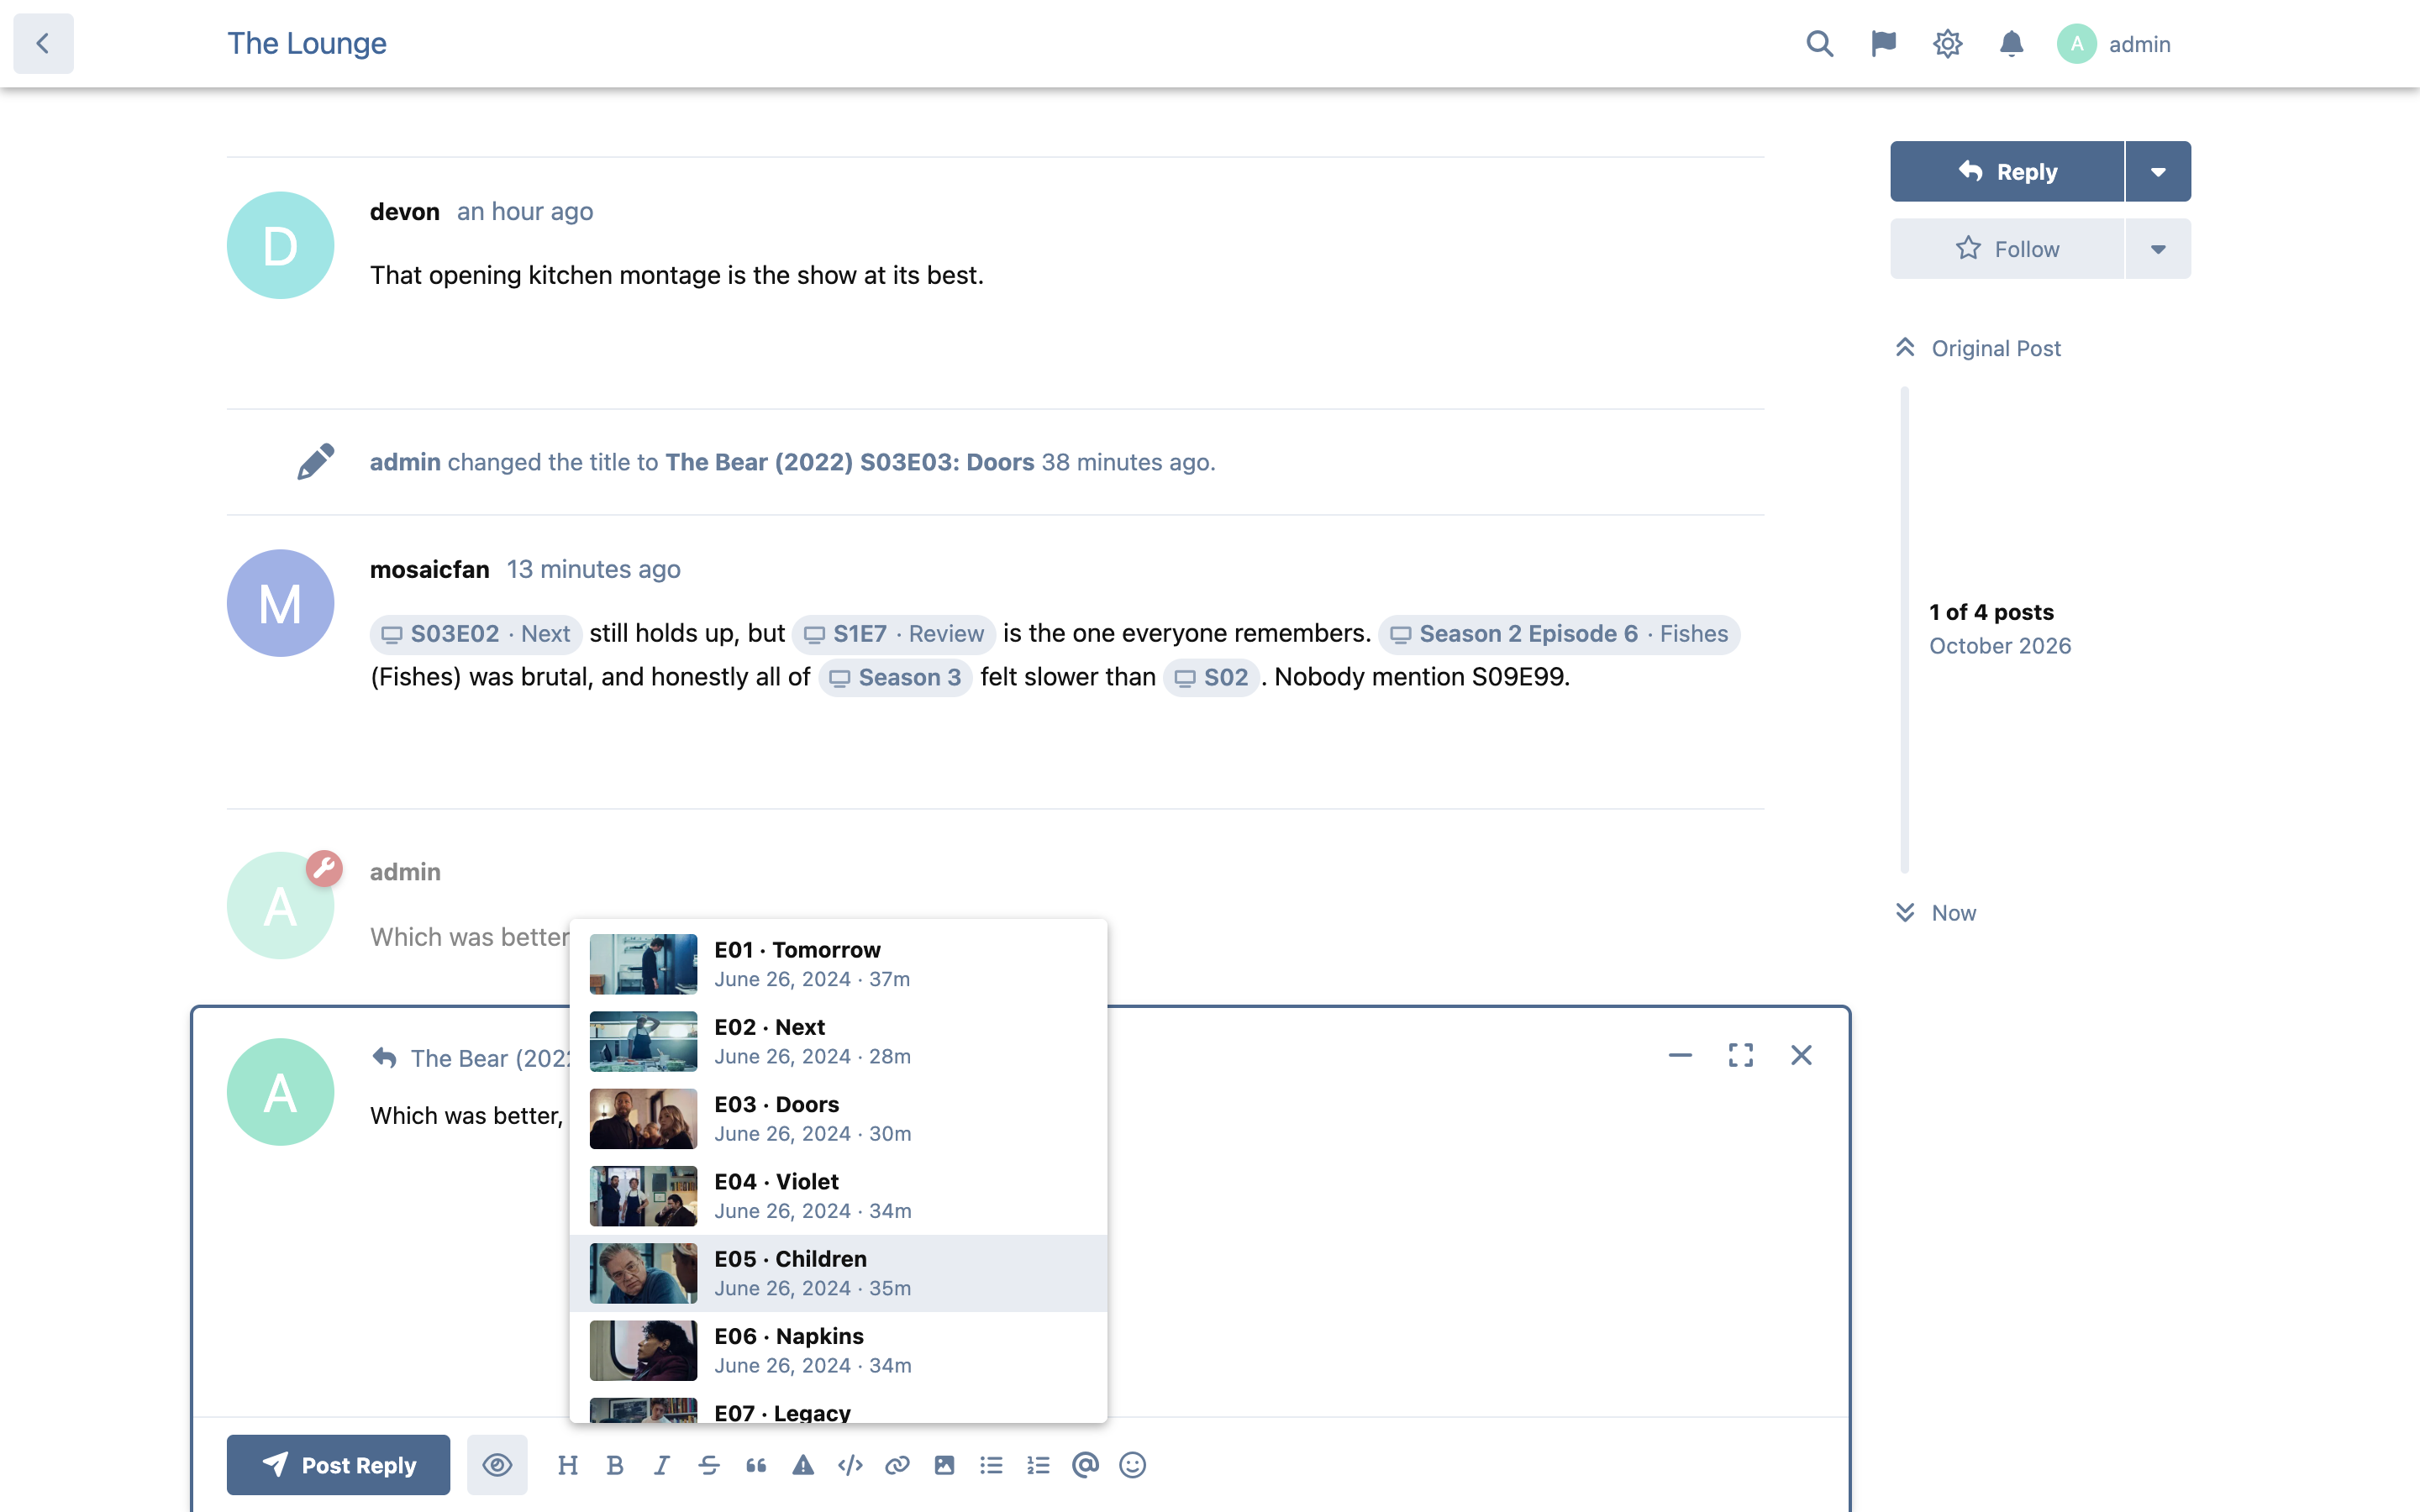This screenshot has height=1512, width=2420.
Task: Open The Lounge title link
Action: tap(307, 43)
